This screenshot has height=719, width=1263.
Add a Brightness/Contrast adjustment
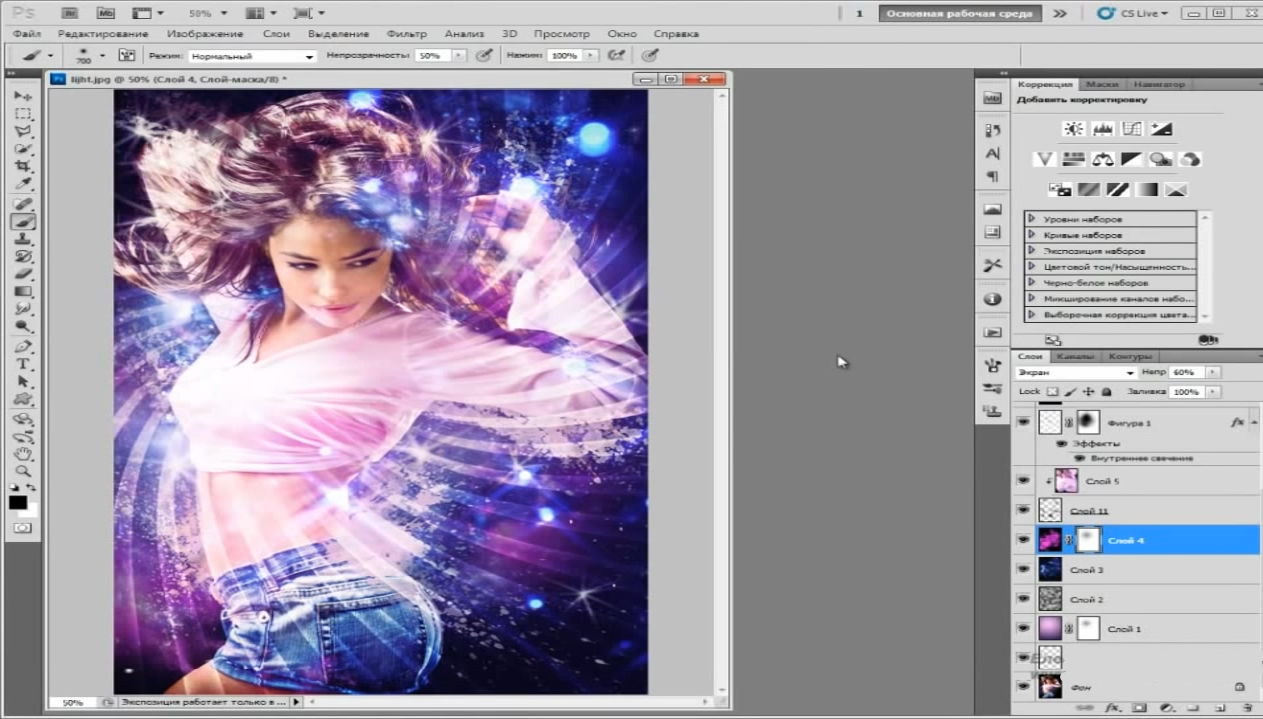tap(1073, 129)
